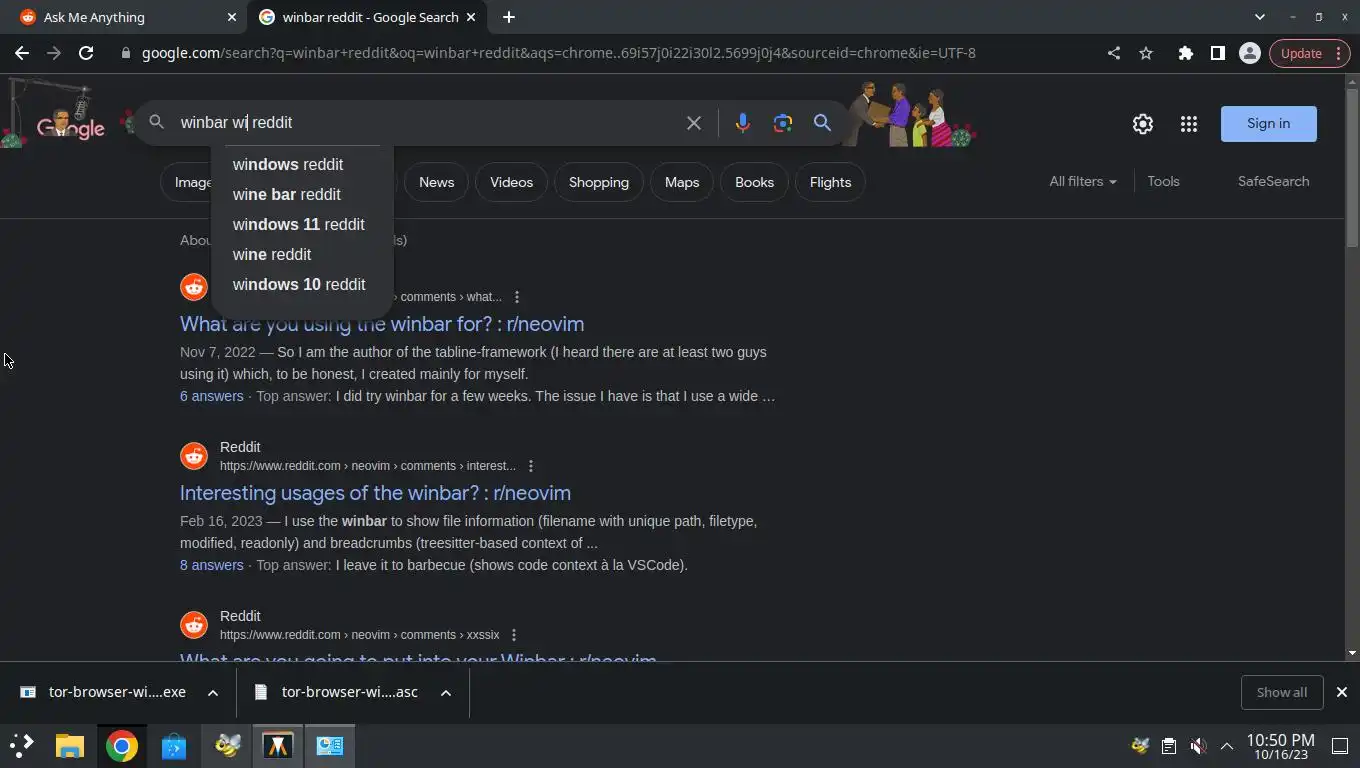This screenshot has height=768, width=1360.
Task: Open search Tools
Action: point(1163,181)
